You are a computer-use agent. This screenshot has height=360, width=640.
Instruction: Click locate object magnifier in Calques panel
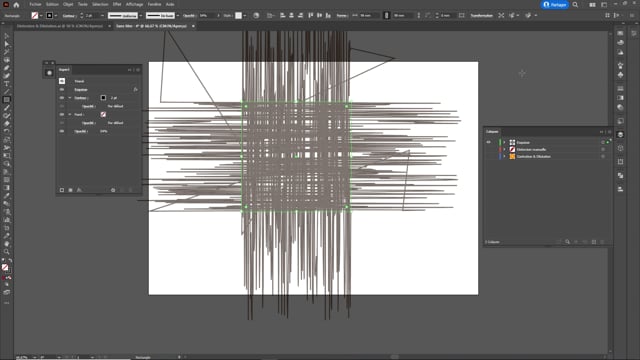point(567,242)
